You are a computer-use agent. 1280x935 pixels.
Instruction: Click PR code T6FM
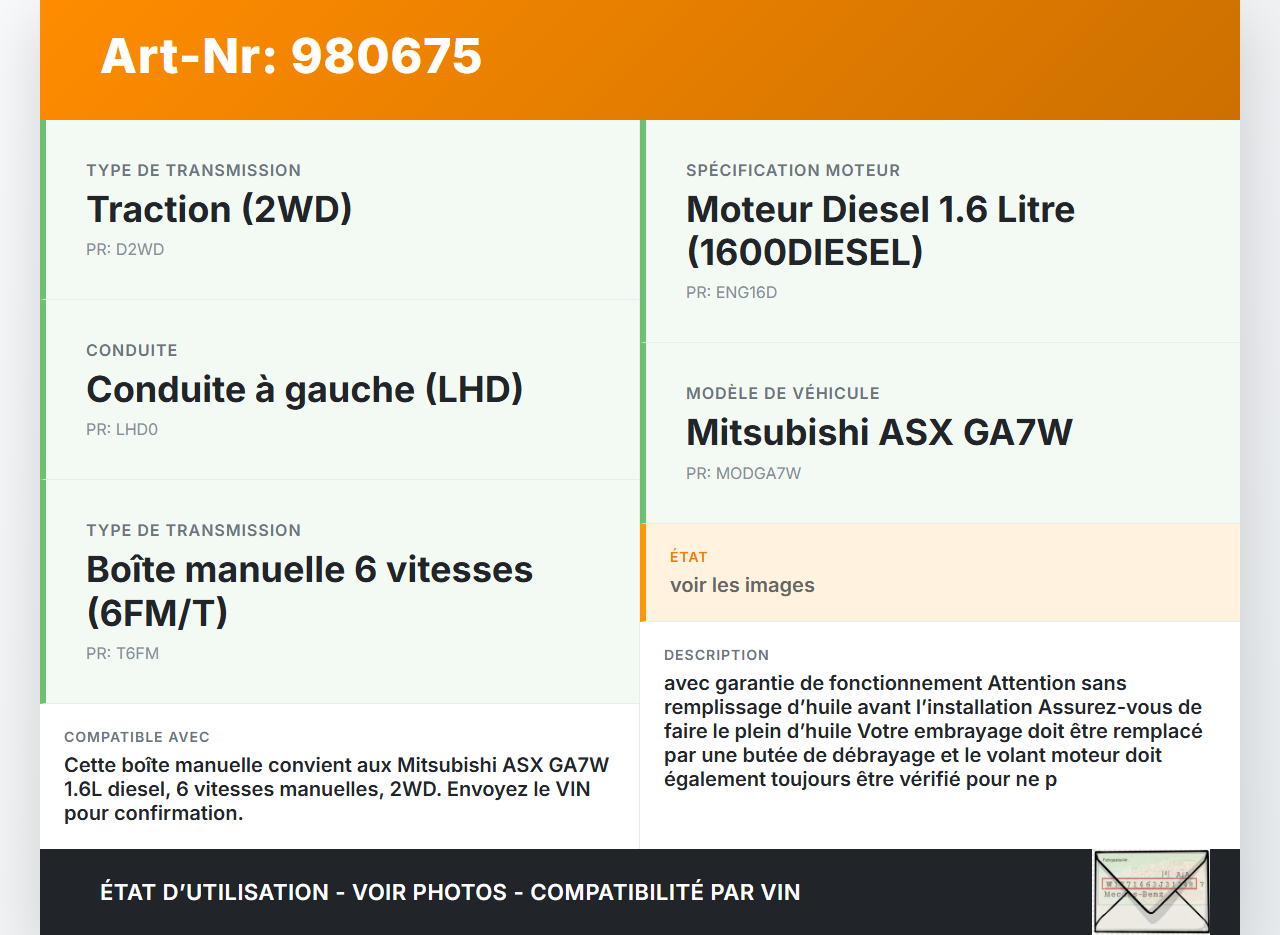[x=122, y=654]
